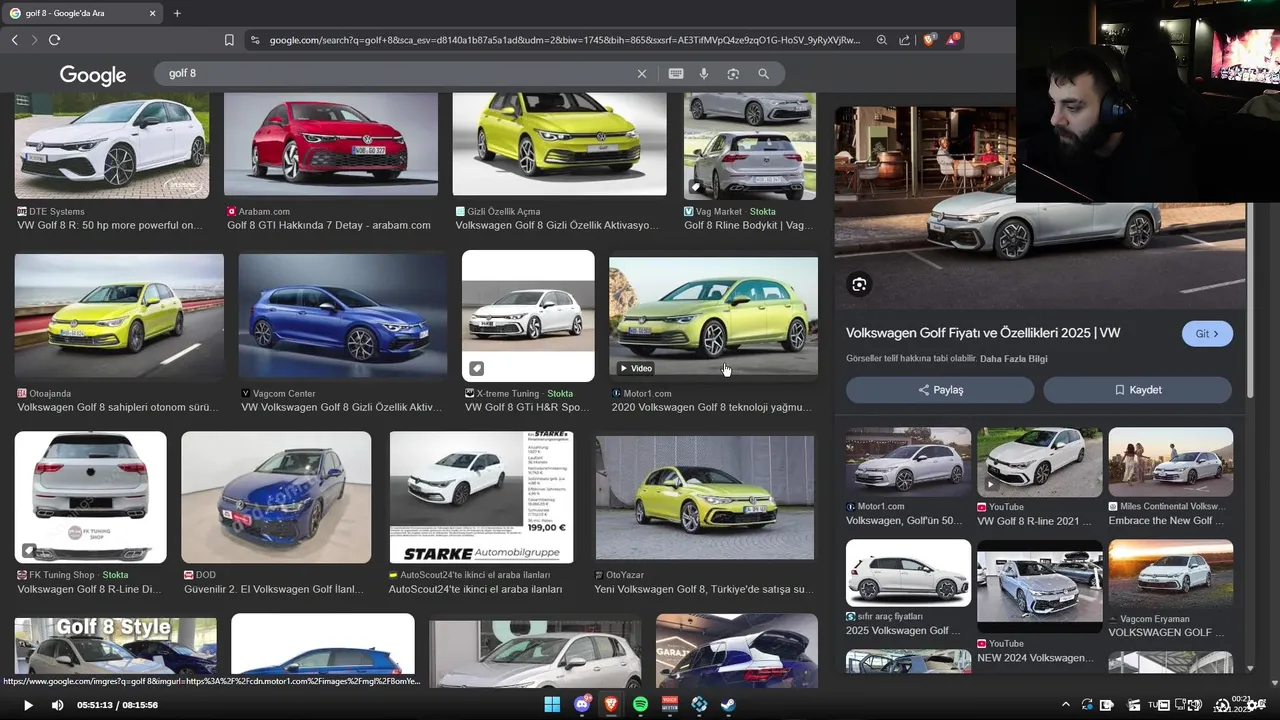Open a new browser tab

point(177,13)
